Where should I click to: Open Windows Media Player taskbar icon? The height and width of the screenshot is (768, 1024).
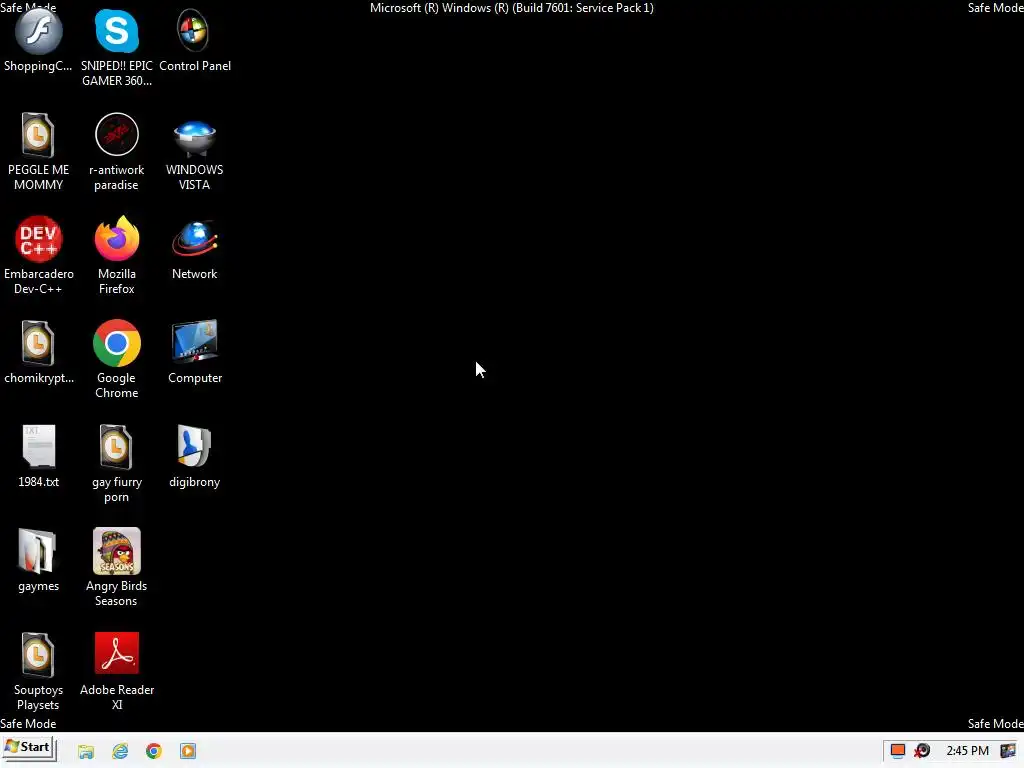pos(188,751)
